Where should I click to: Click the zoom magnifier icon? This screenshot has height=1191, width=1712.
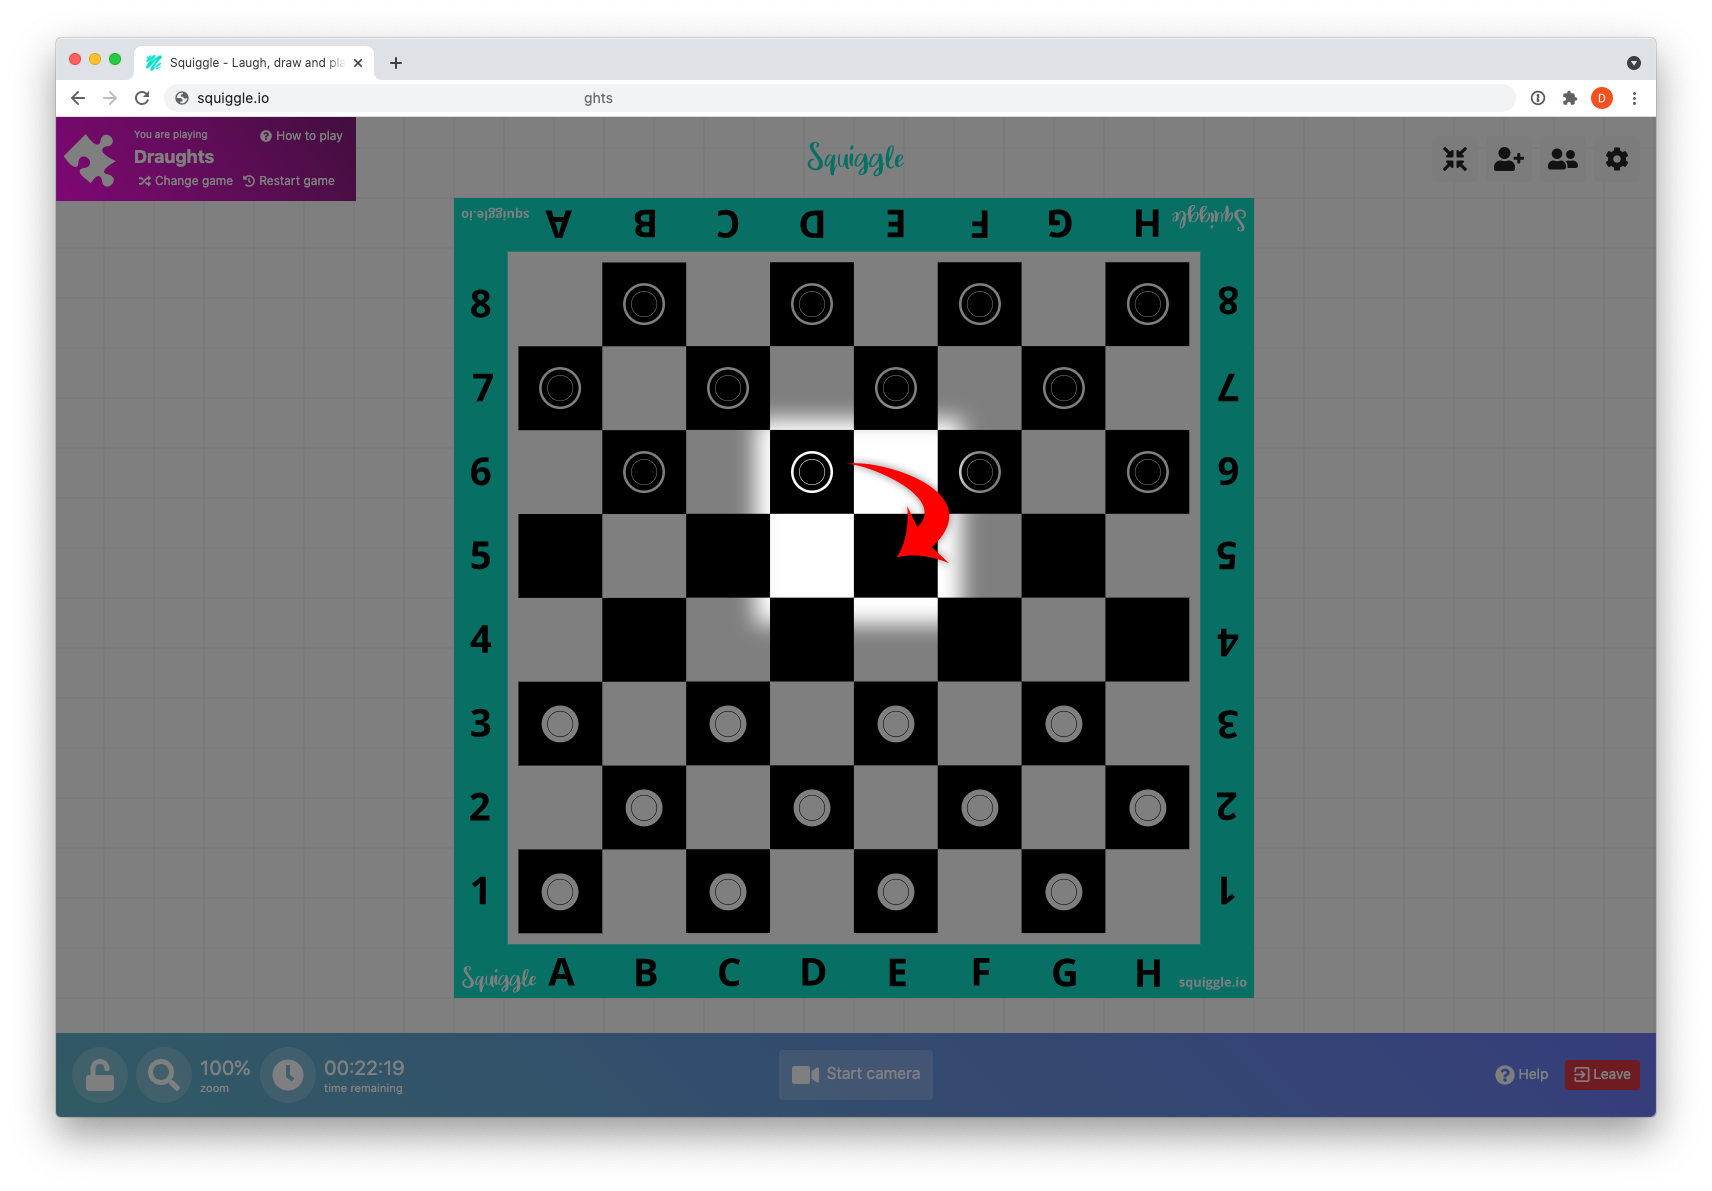163,1075
